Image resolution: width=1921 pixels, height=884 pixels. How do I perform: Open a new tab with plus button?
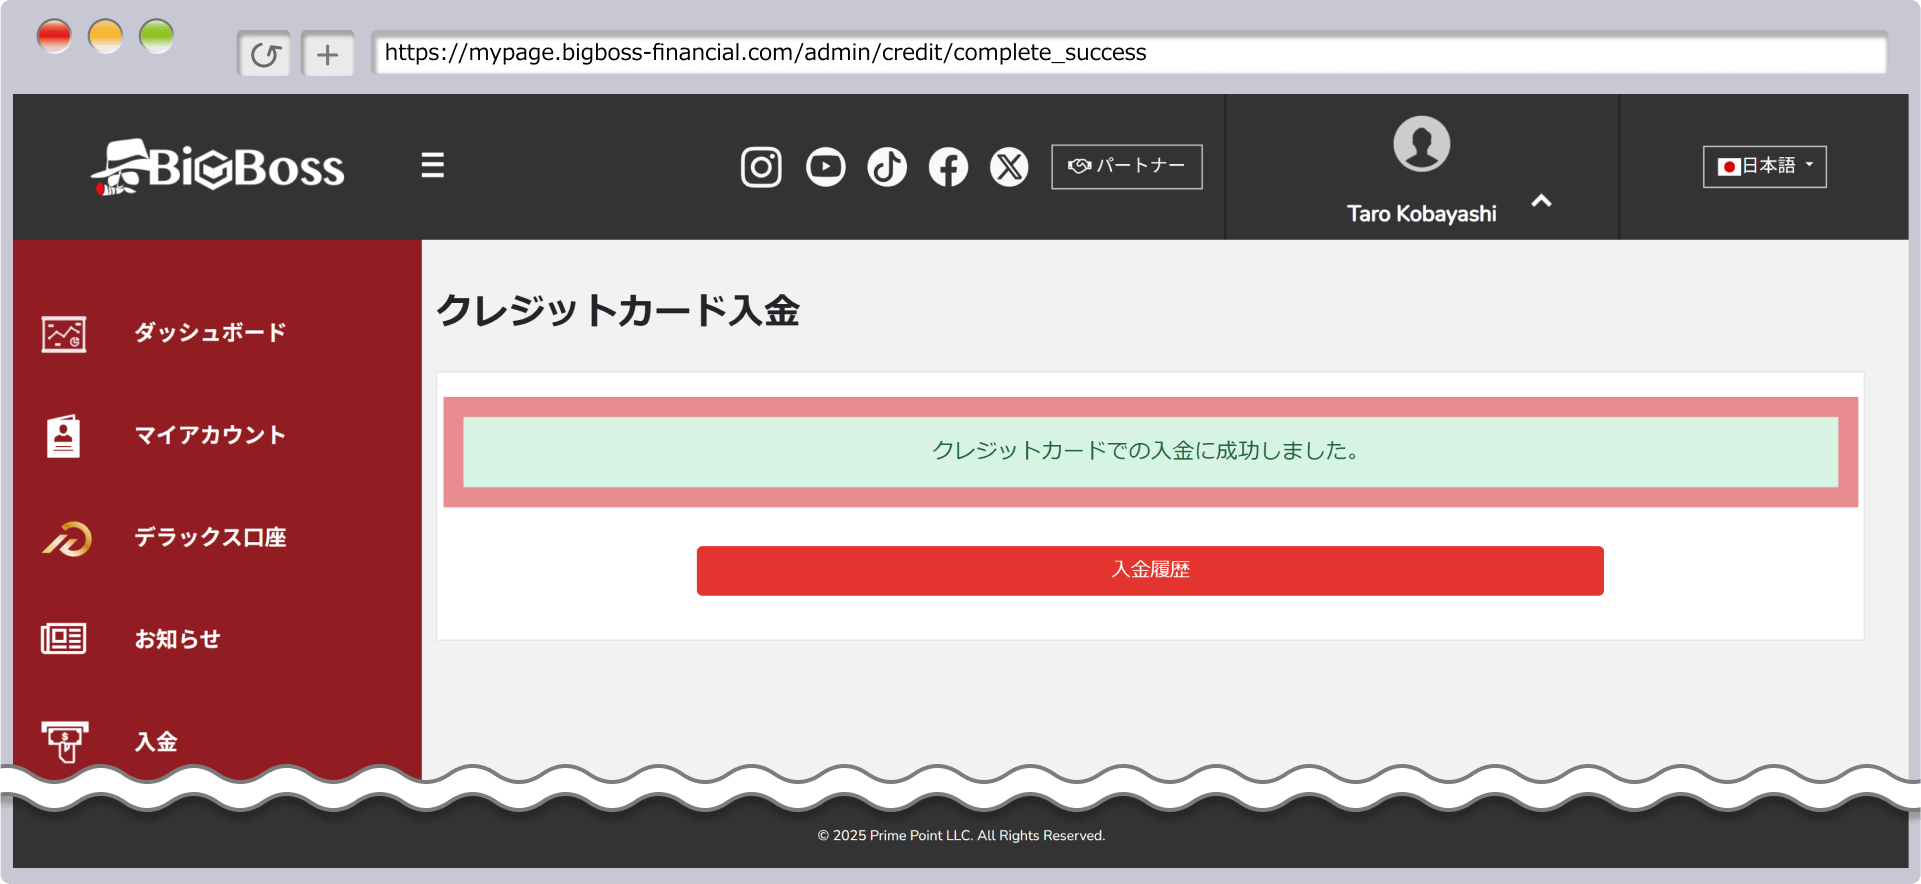pos(328,54)
